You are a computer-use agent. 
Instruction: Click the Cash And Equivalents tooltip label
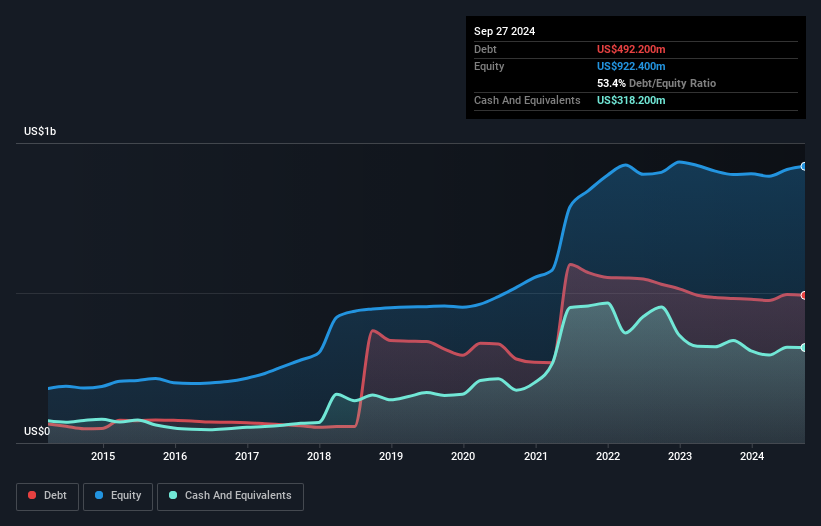tap(527, 100)
